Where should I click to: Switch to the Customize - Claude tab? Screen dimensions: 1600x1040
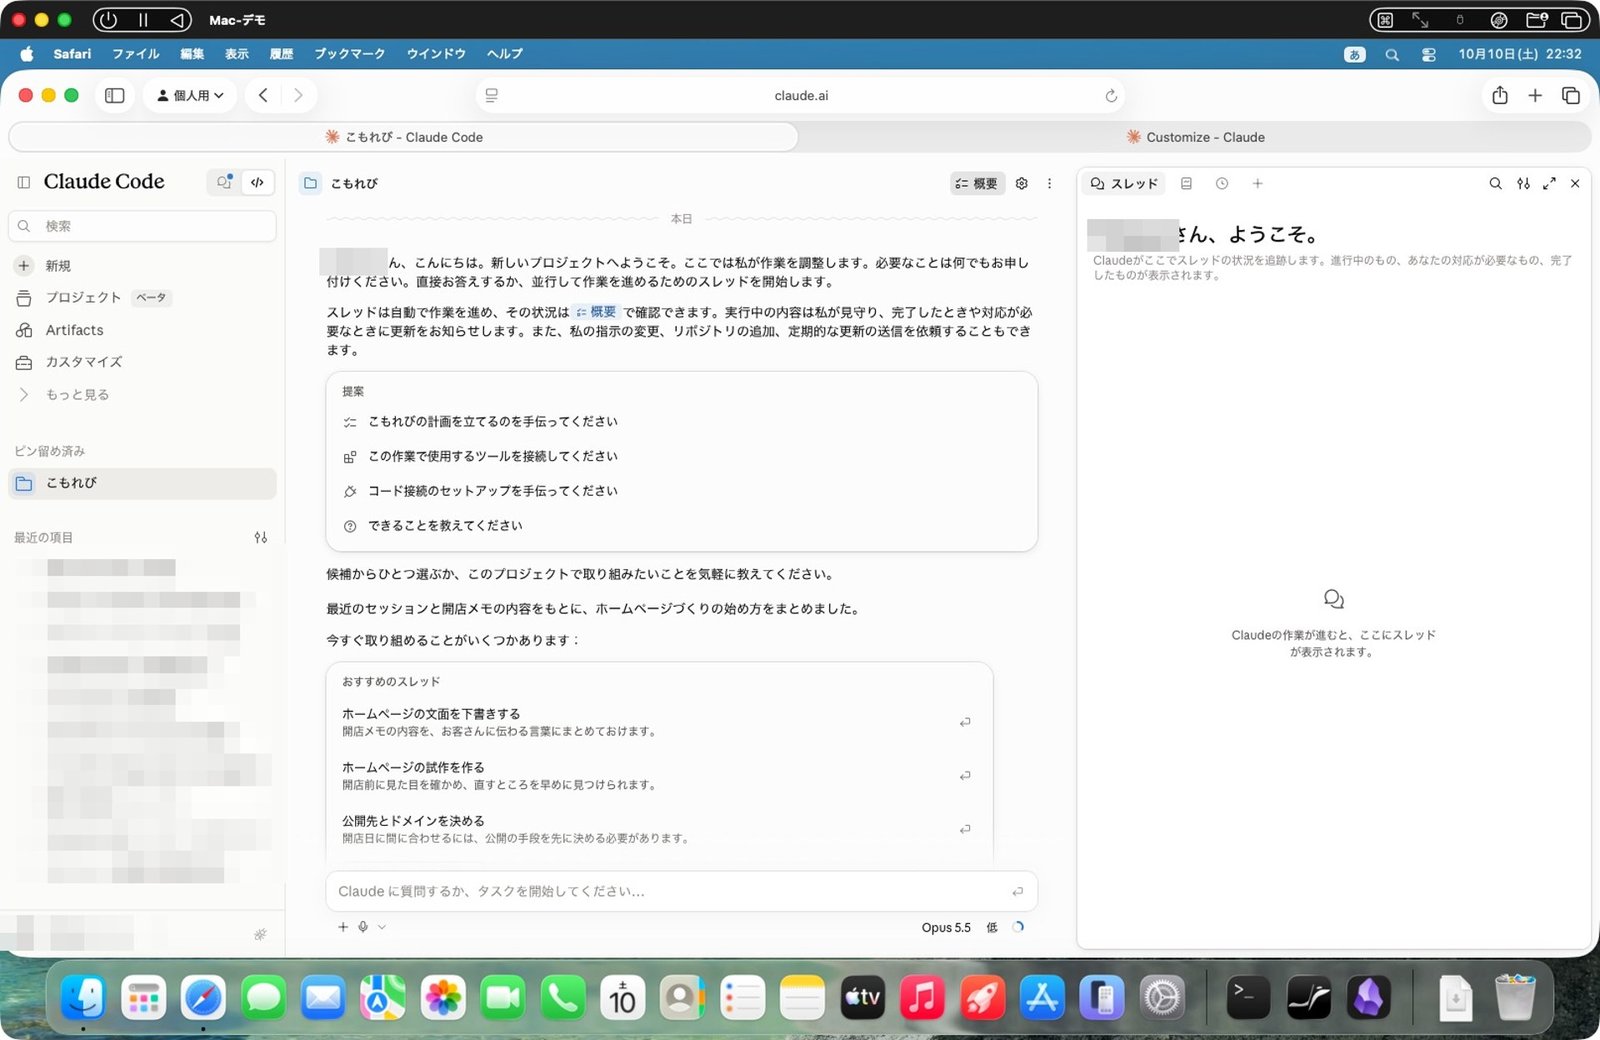click(1195, 137)
